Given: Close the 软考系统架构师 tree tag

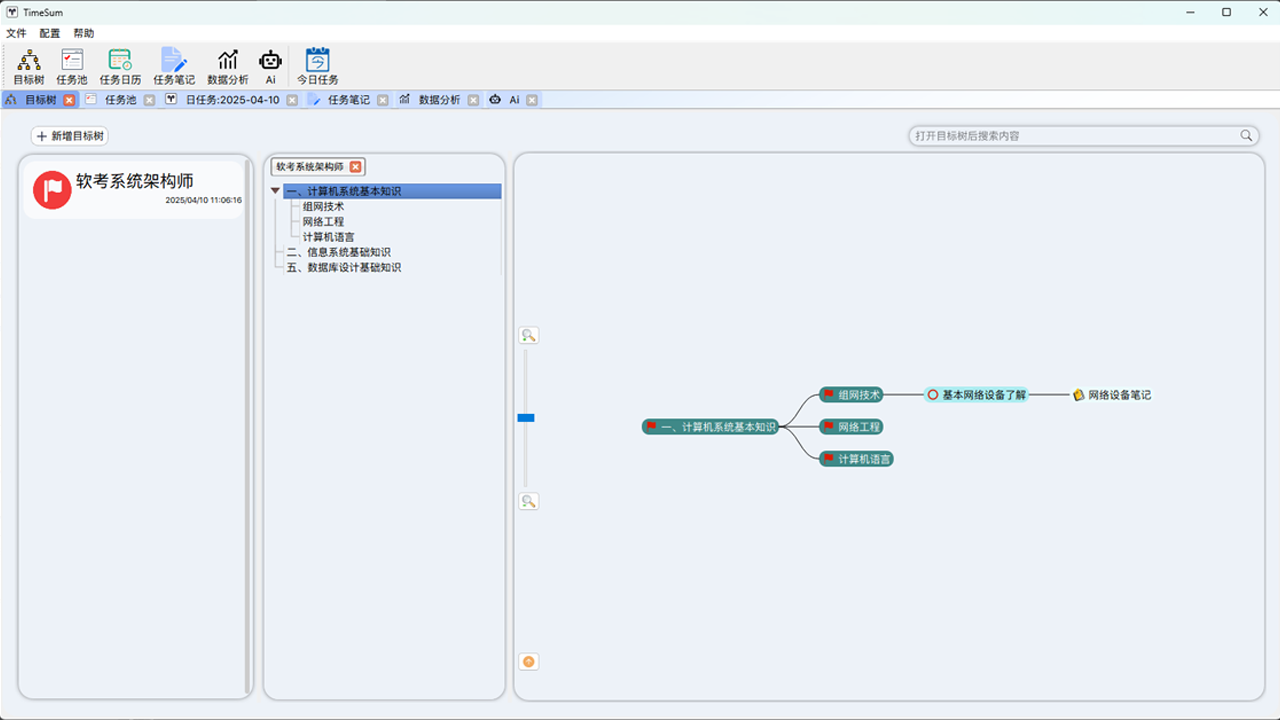Looking at the screenshot, I should click(x=355, y=167).
